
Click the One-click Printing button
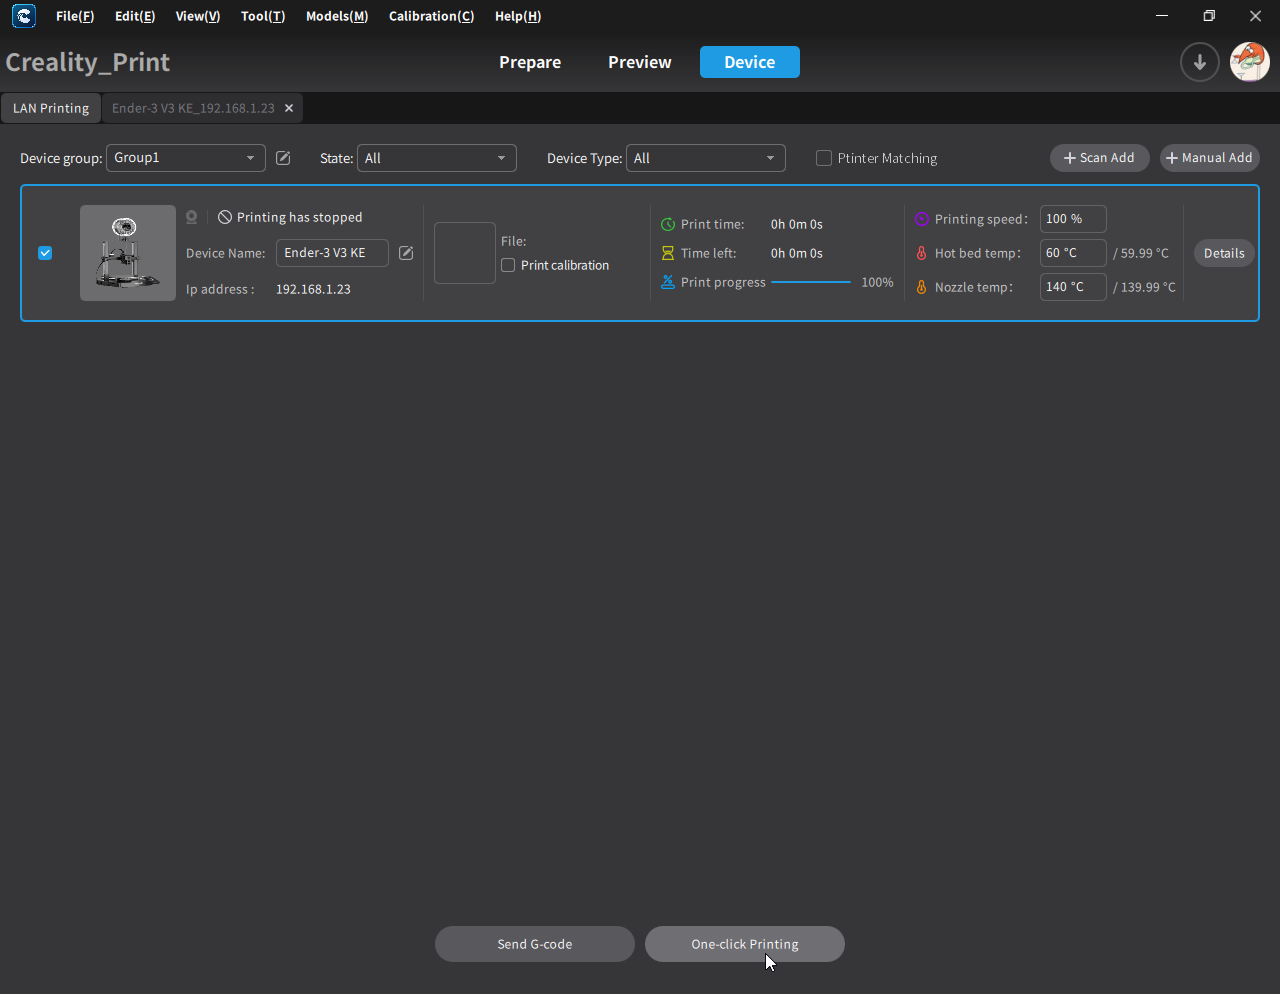(x=745, y=944)
